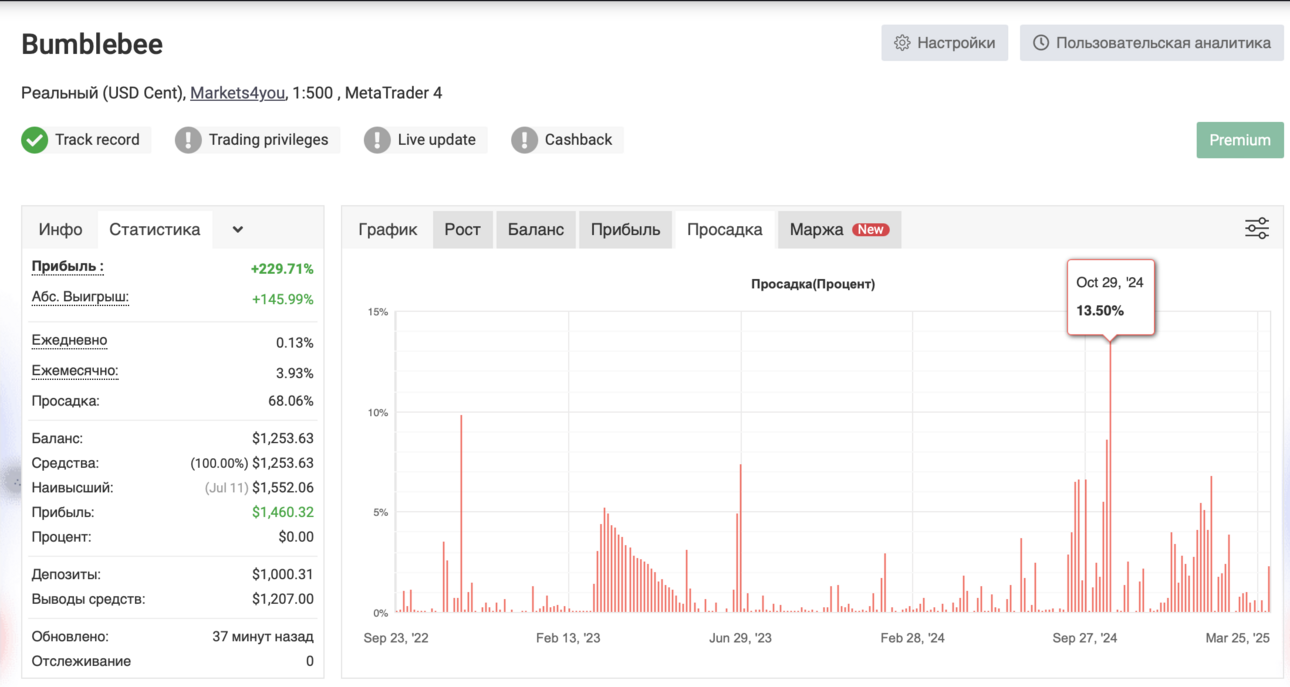
Task: Click the green Track record checkmark icon
Action: (x=35, y=140)
